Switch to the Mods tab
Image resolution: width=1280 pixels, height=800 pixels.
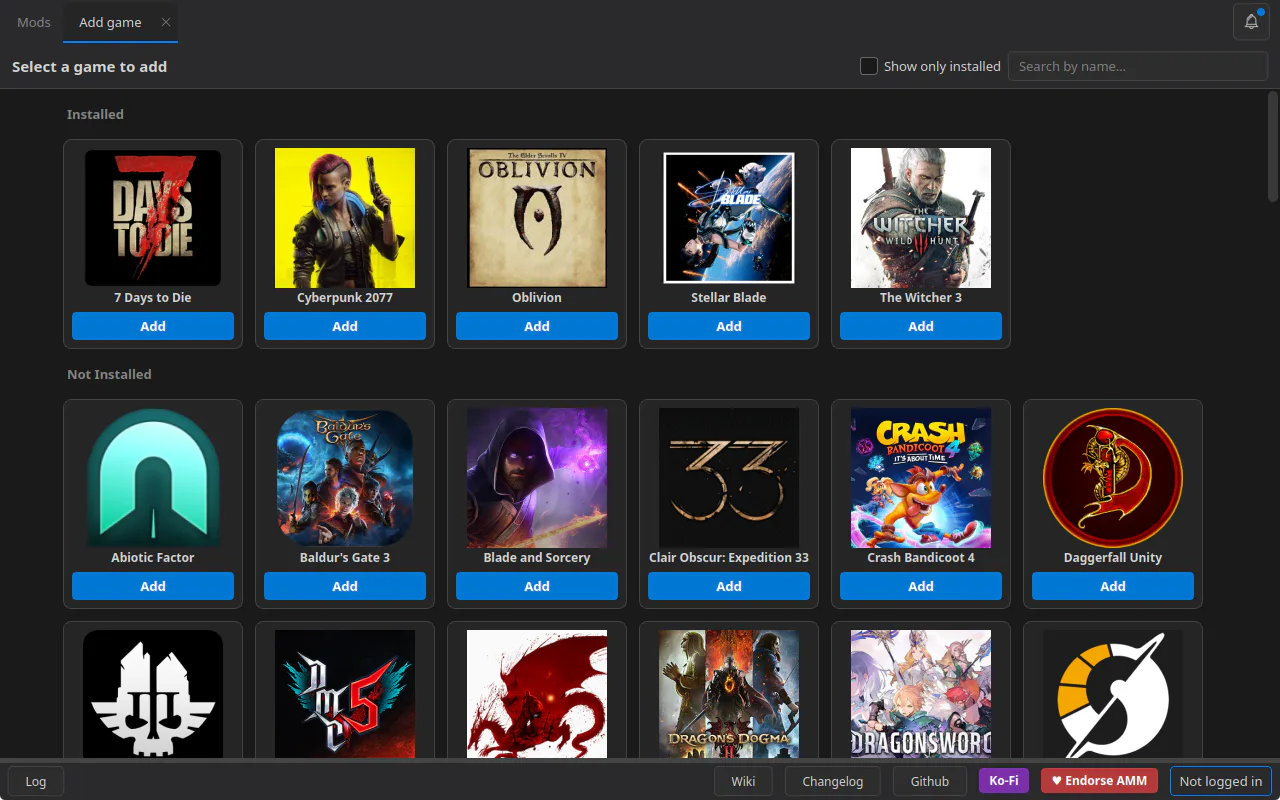[34, 22]
